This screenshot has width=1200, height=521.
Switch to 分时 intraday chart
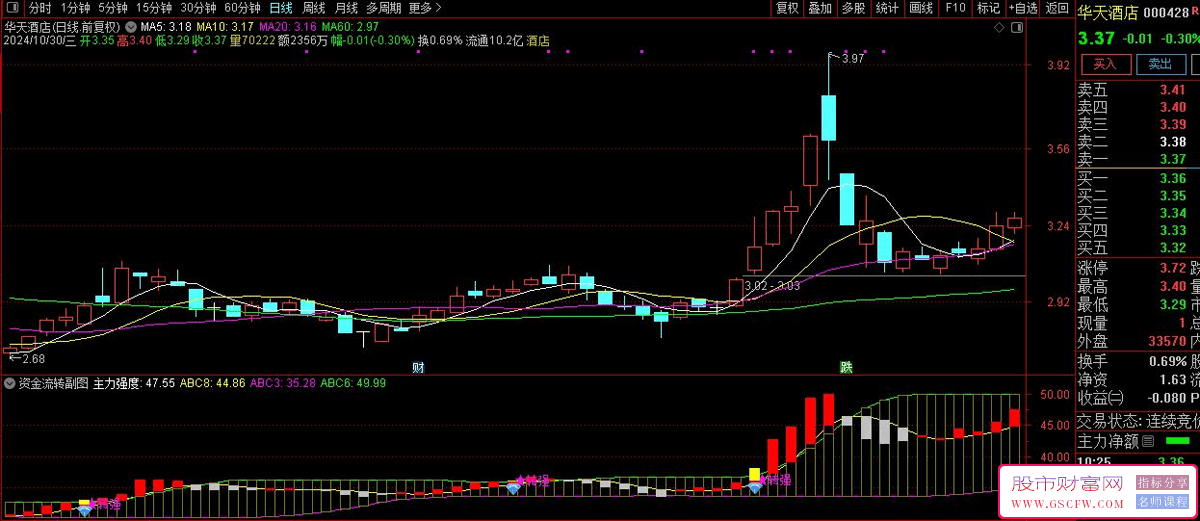point(40,7)
